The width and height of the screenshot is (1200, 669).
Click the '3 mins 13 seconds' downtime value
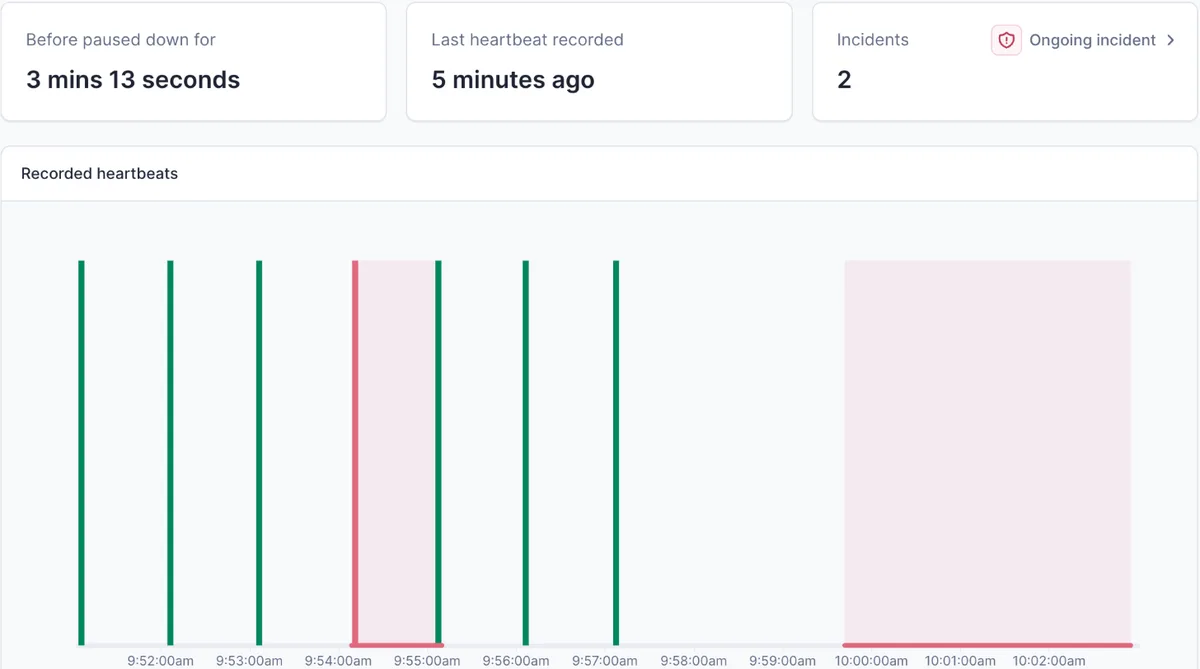click(133, 80)
